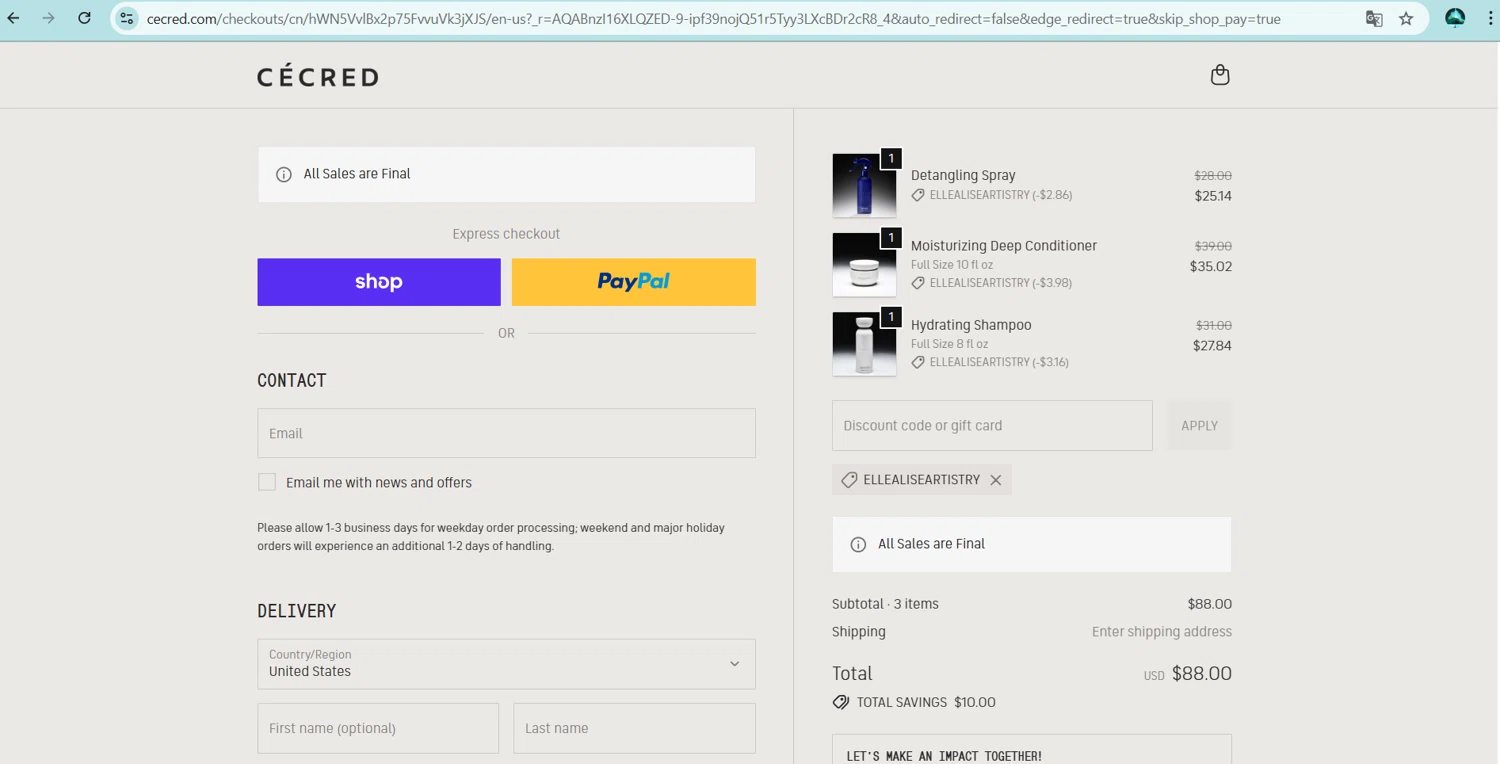The image size is (1500, 764).
Task: Click tag icon on applied ELLEALISEARTISTRY chip
Action: tap(849, 480)
